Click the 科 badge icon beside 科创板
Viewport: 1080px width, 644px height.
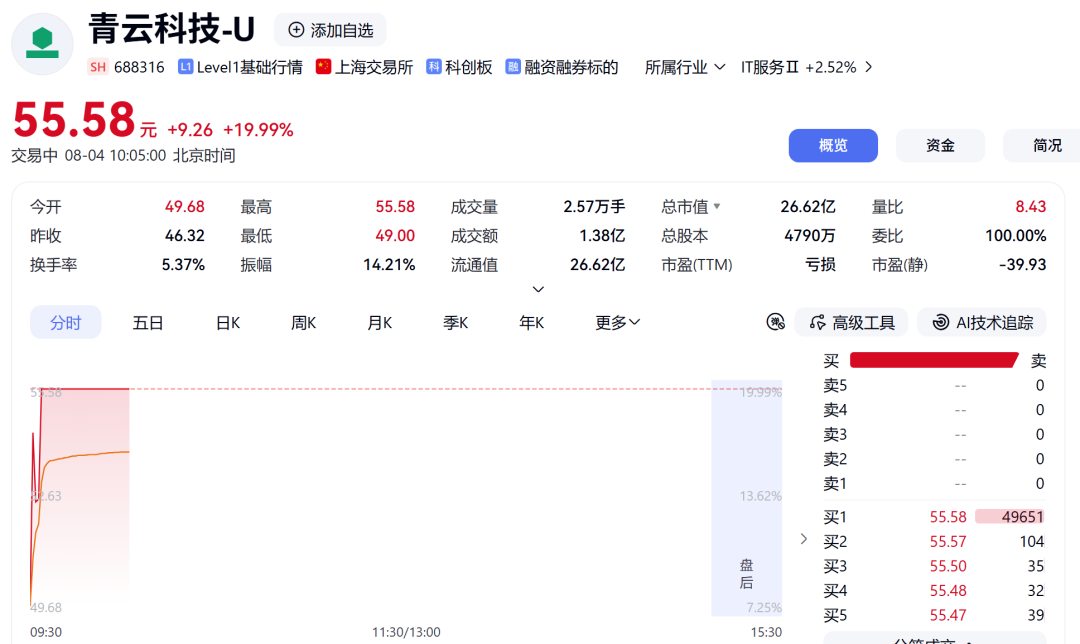point(433,67)
